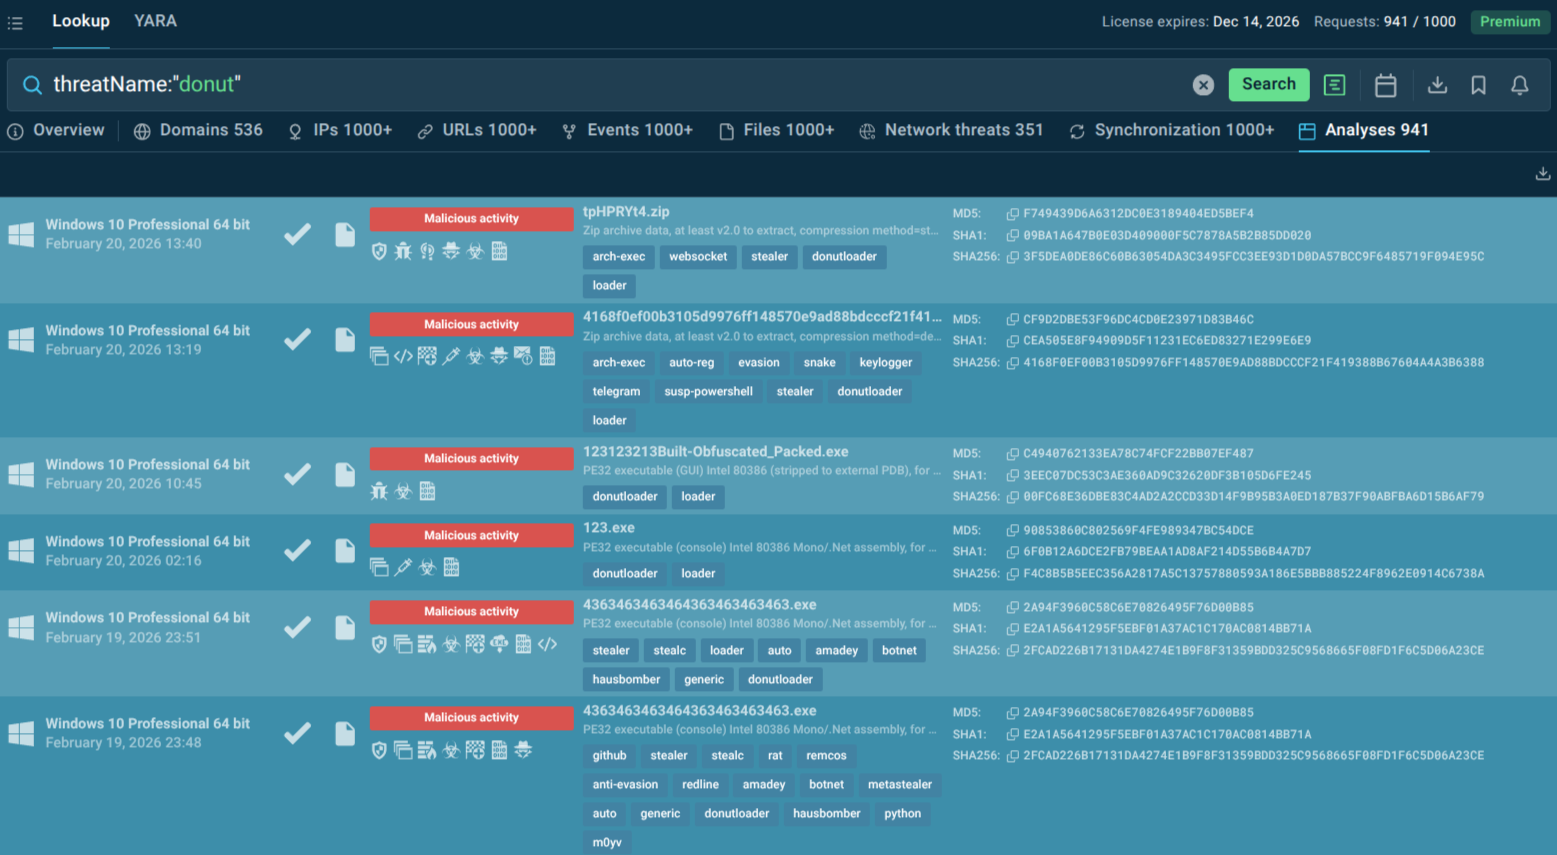Copy MD5 hash 90853860C802569F4FE989347BC54DCE
Image resolution: width=1557 pixels, height=855 pixels.
pos(1012,530)
